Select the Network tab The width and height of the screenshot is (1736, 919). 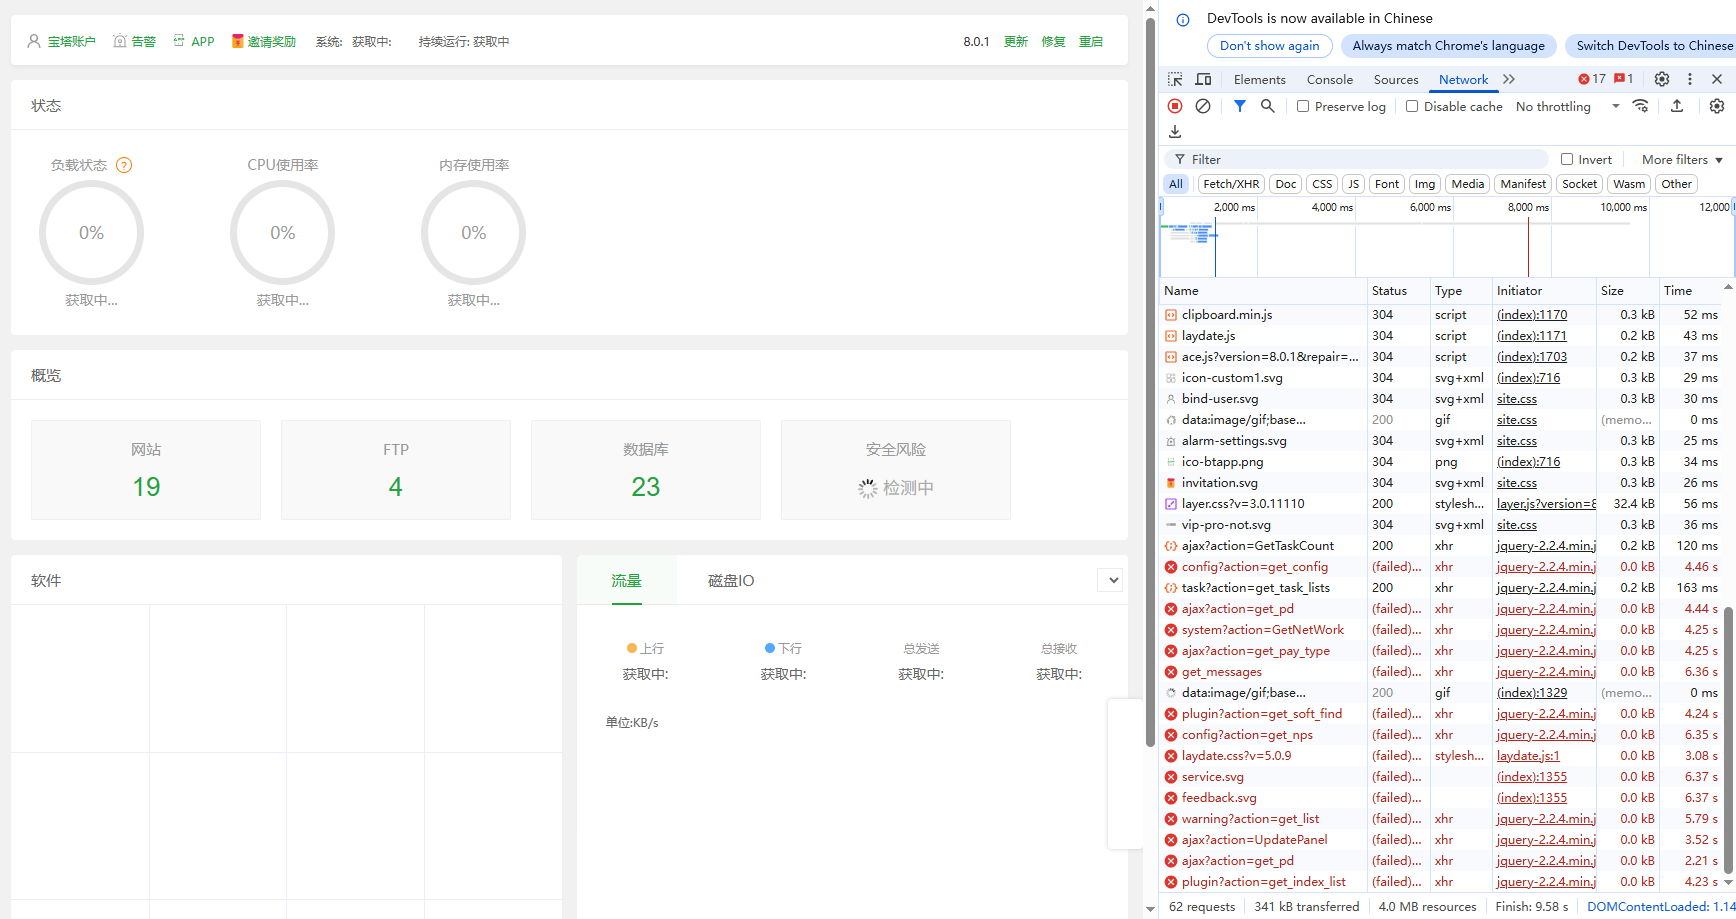[x=1463, y=79]
